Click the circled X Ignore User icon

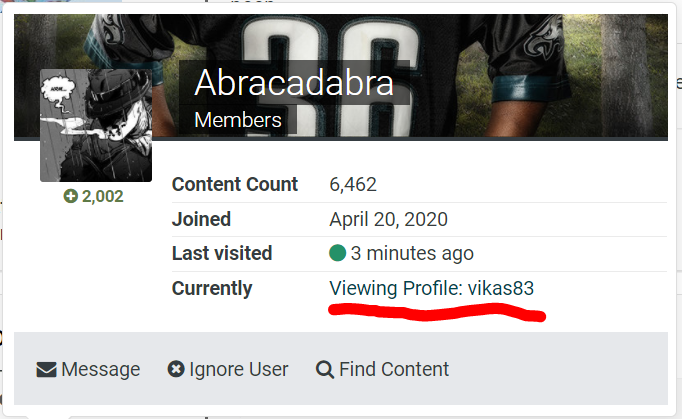point(176,369)
